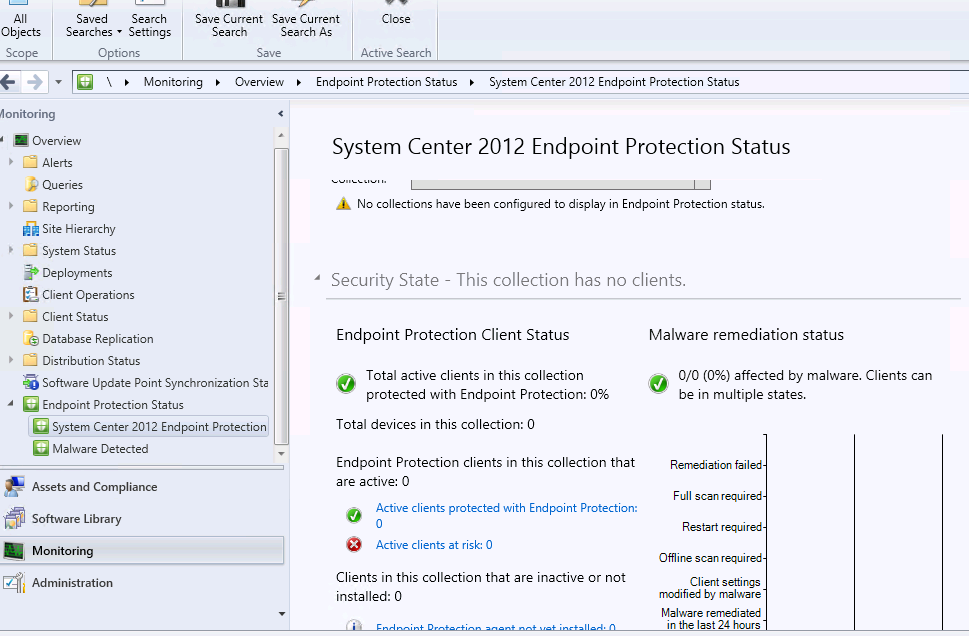The width and height of the screenshot is (969, 636).
Task: Open breadcrumb arrow after Endpoint Protection Status
Action: point(472,82)
